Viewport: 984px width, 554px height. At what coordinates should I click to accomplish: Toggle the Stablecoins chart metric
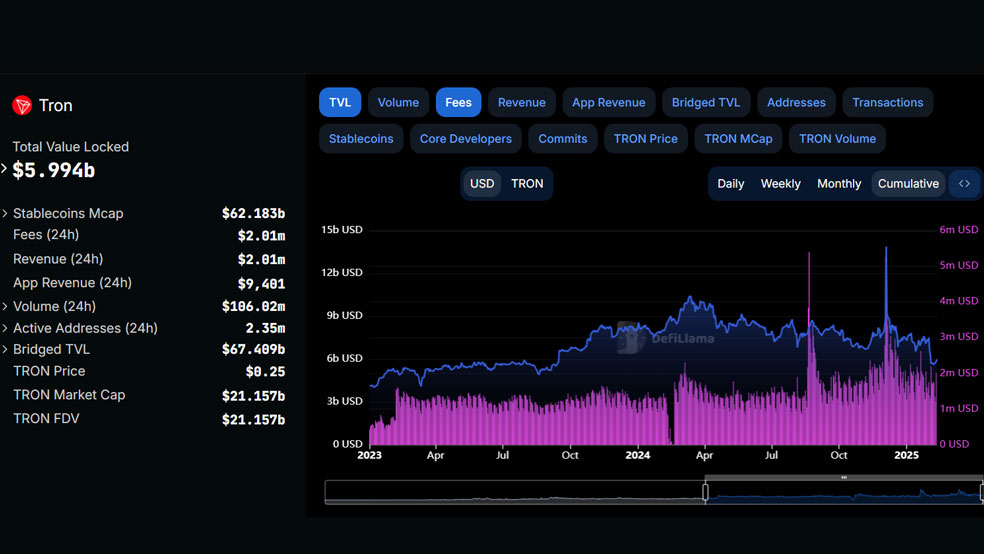pyautogui.click(x=361, y=139)
